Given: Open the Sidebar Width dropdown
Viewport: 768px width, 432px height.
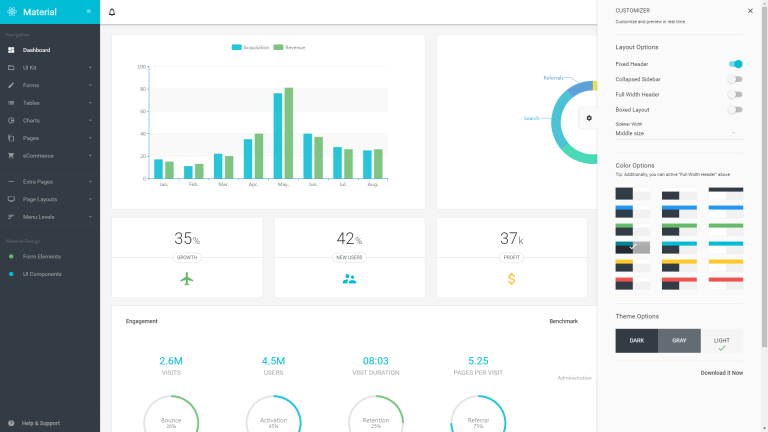Looking at the screenshot, I should point(678,133).
